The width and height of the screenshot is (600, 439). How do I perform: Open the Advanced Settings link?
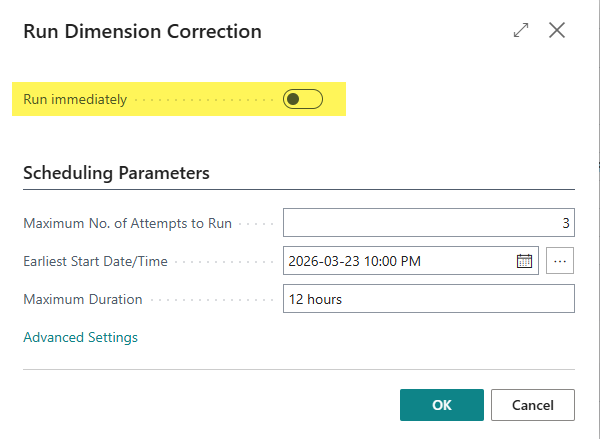point(80,338)
